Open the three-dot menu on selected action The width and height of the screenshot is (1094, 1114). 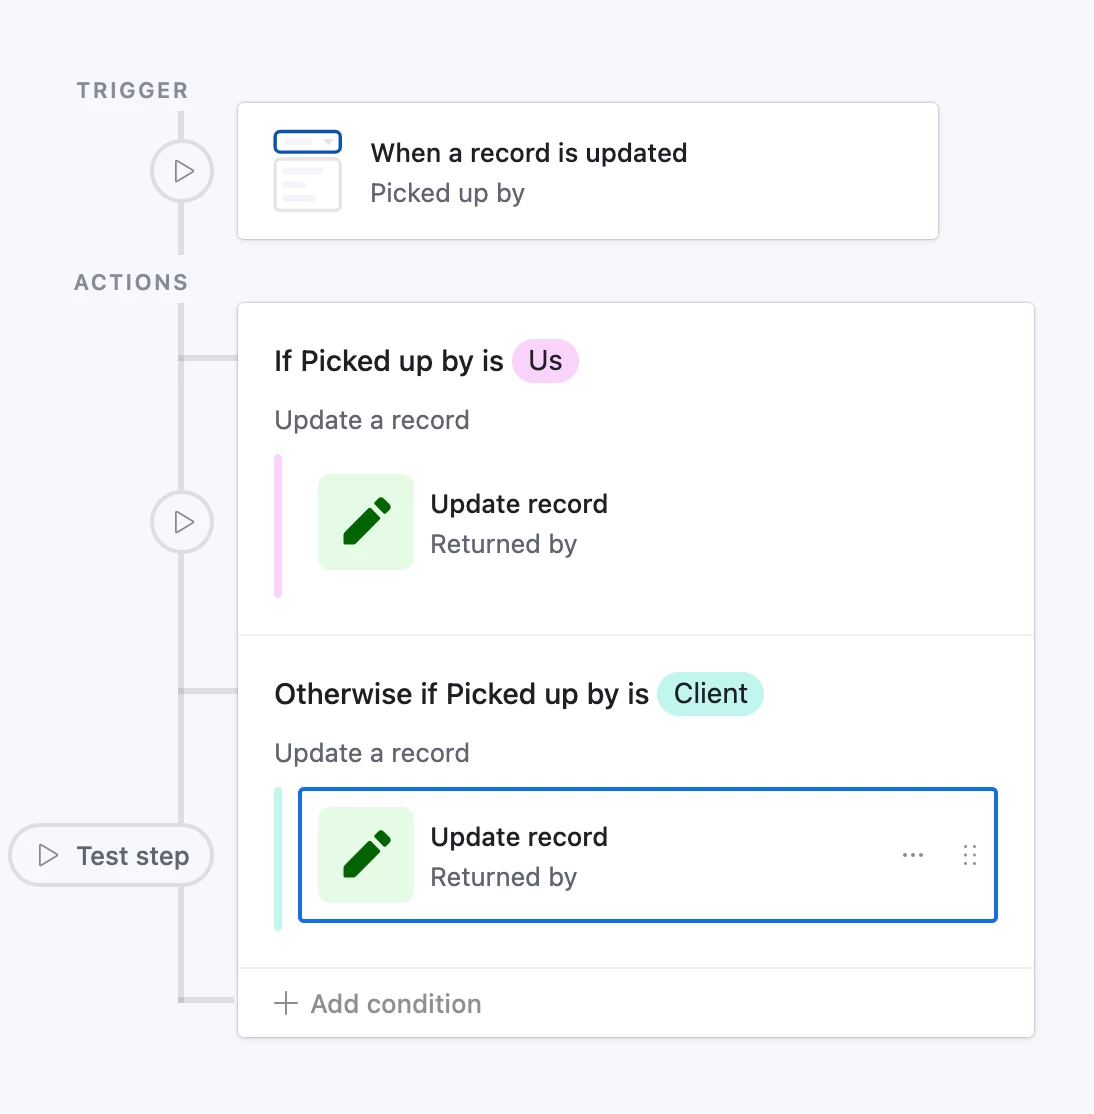[913, 855]
